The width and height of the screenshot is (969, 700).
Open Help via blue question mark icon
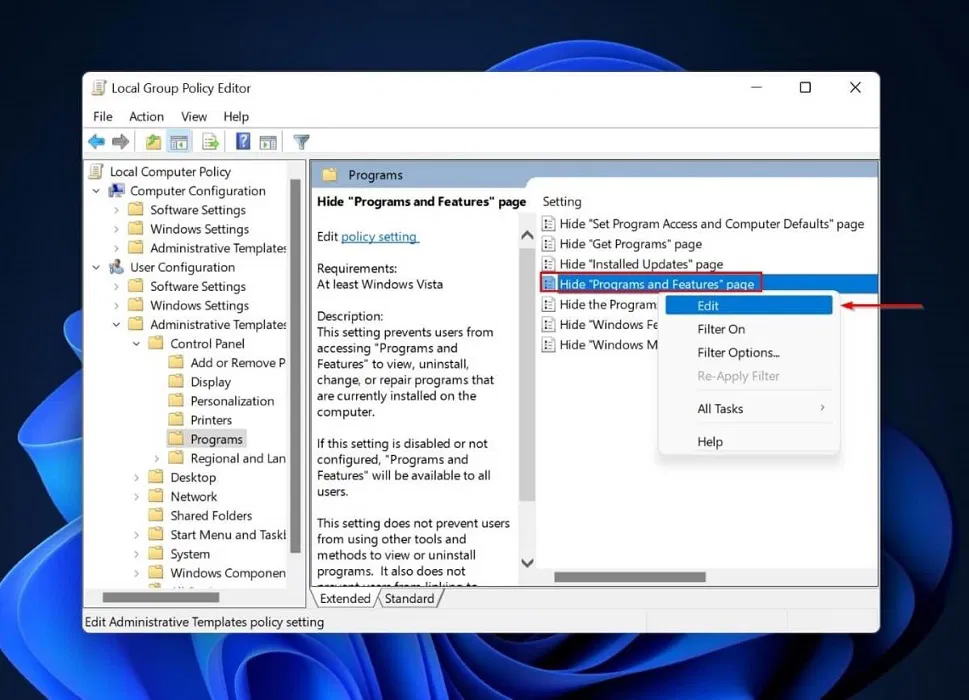(x=243, y=142)
